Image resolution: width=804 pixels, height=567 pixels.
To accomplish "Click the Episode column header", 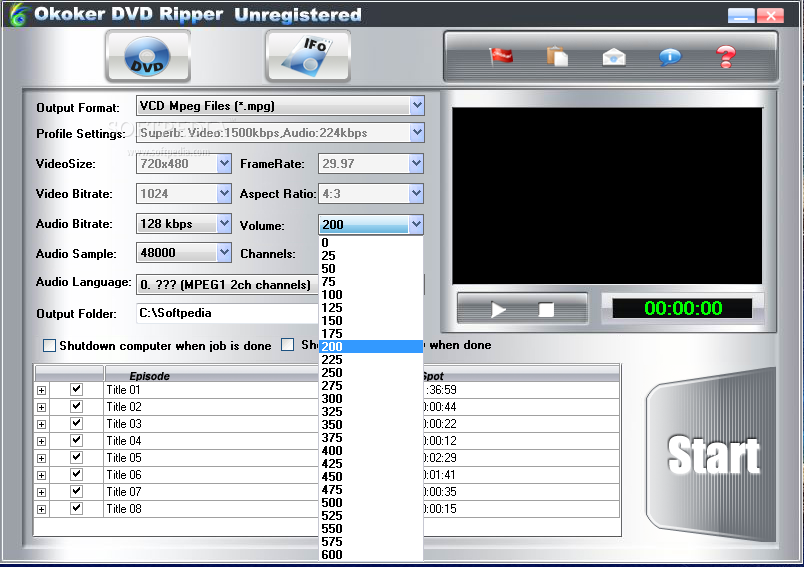I will pyautogui.click(x=212, y=375).
